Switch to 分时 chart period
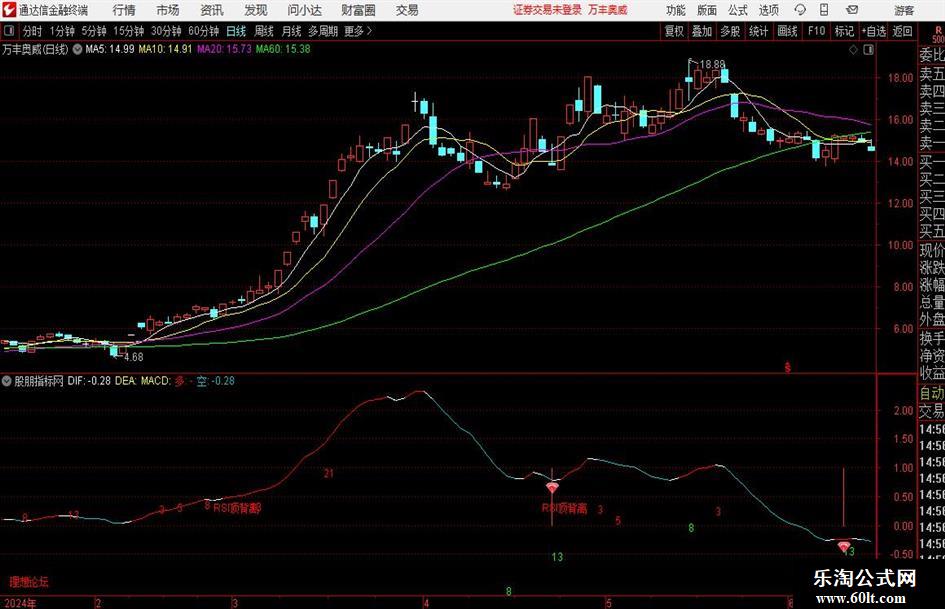Viewport: 945px width, 609px height. click(x=33, y=31)
